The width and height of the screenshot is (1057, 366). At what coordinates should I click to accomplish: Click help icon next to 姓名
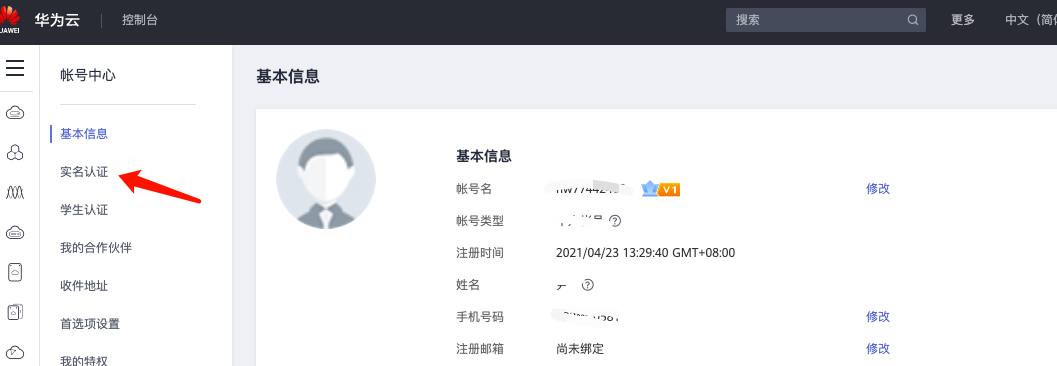pyautogui.click(x=588, y=284)
